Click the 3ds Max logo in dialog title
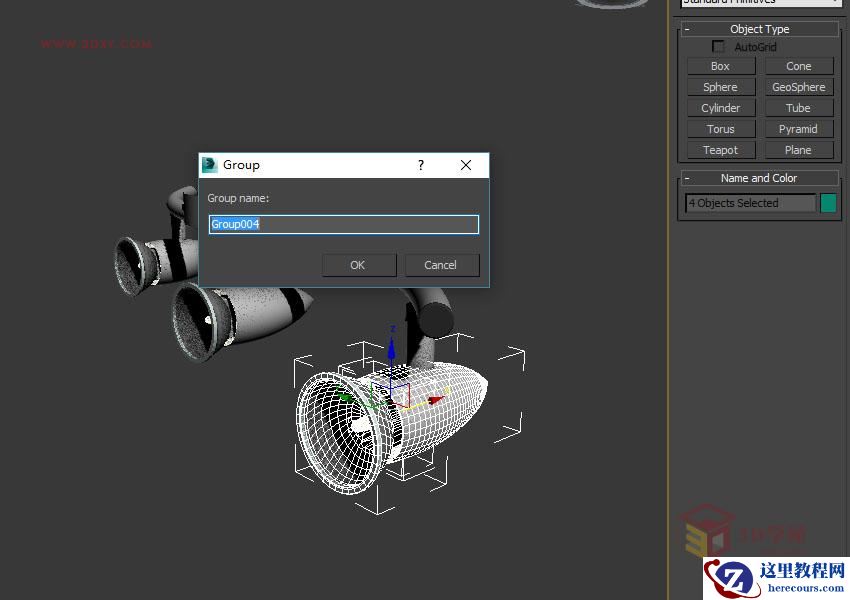This screenshot has height=600, width=850. pyautogui.click(x=209, y=165)
